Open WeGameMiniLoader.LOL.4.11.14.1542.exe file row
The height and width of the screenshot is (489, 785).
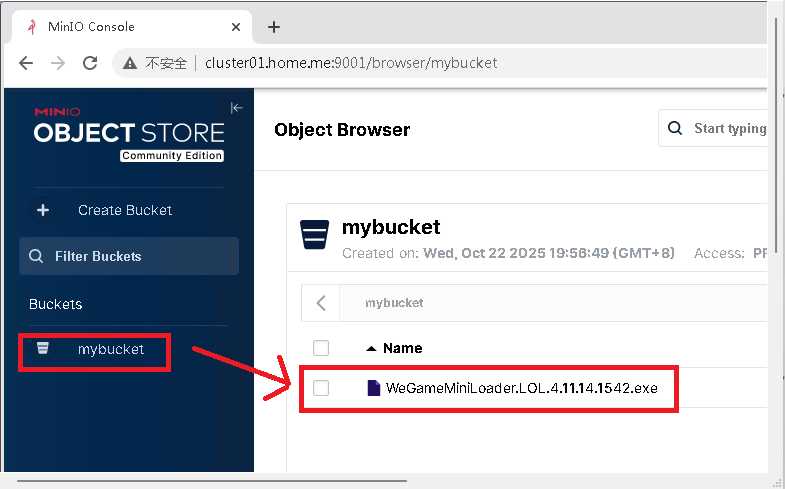pos(533,388)
